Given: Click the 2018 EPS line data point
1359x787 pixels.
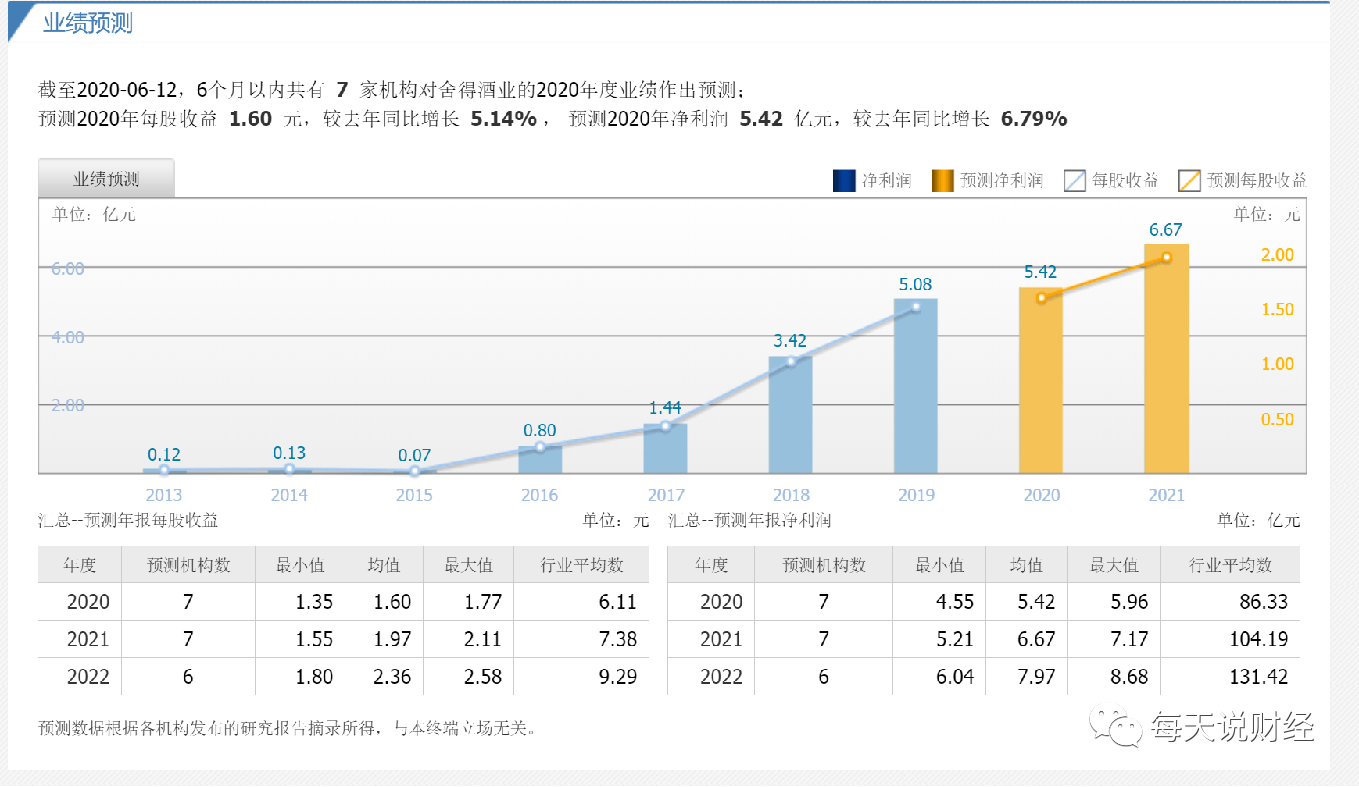Looking at the screenshot, I should pos(790,361).
